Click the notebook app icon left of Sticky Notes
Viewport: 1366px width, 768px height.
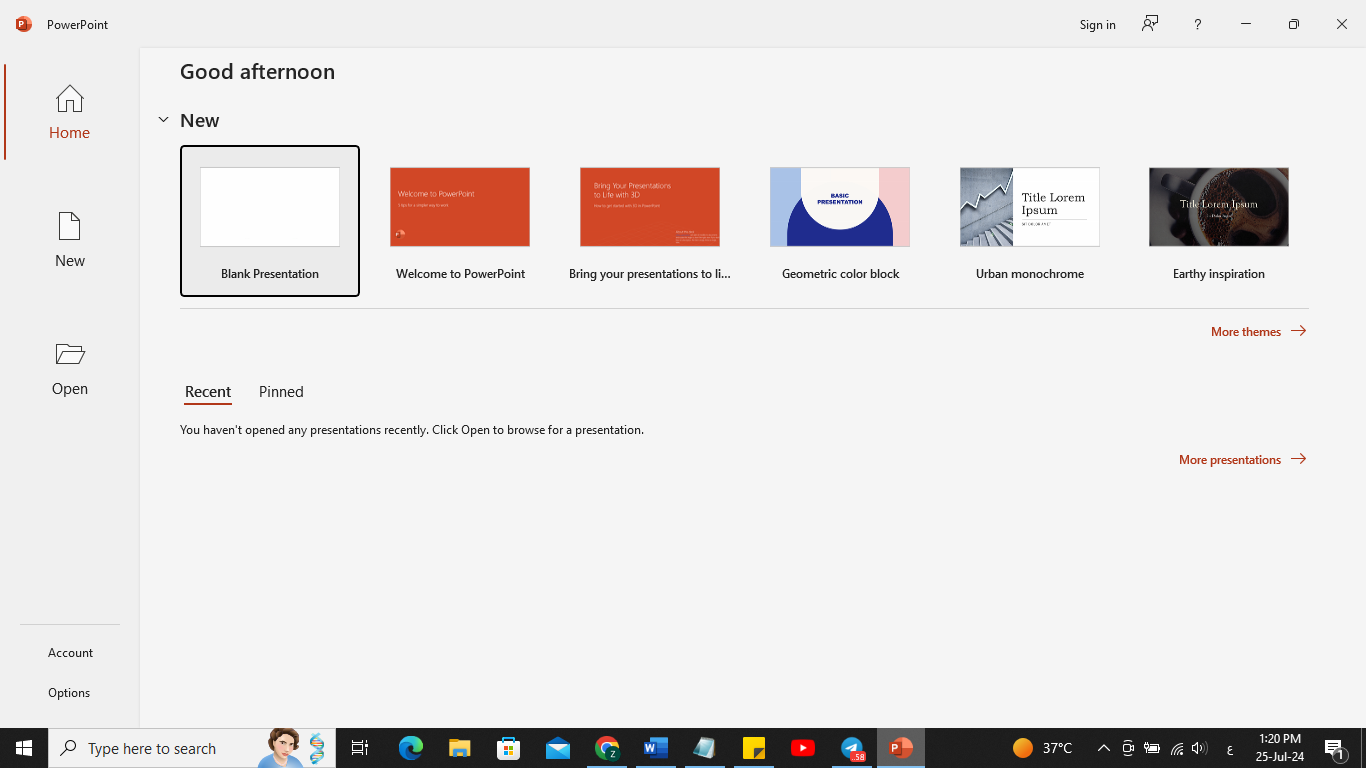click(704, 748)
